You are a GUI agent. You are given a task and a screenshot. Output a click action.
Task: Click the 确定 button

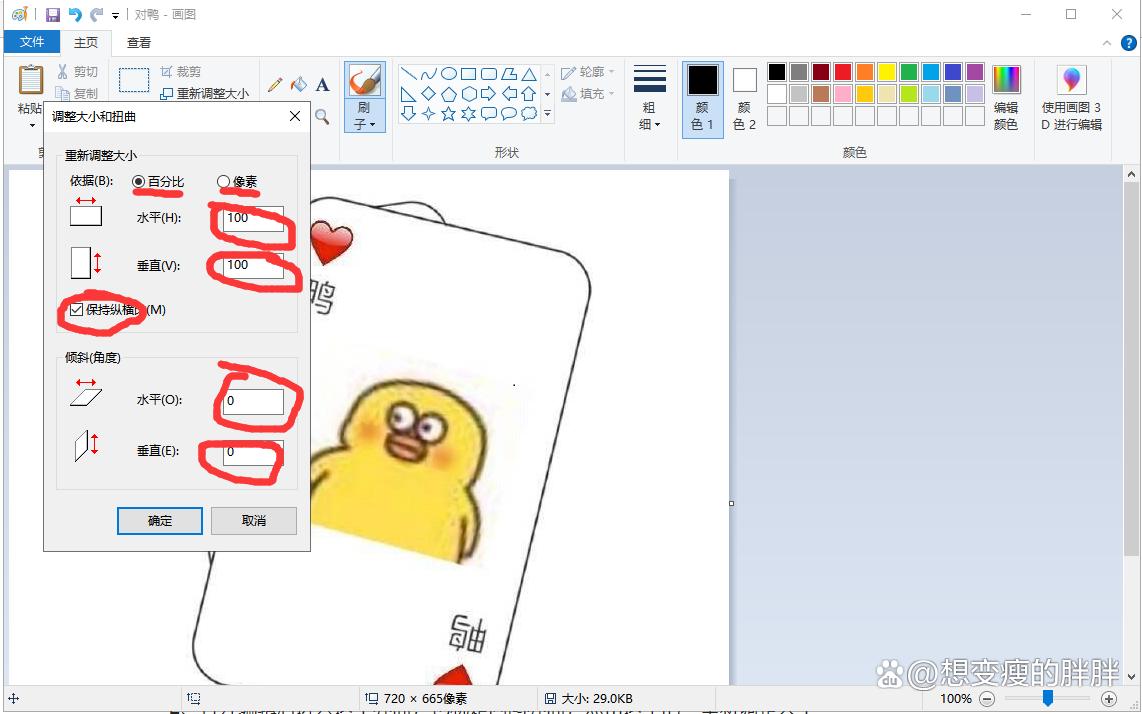[x=160, y=521]
